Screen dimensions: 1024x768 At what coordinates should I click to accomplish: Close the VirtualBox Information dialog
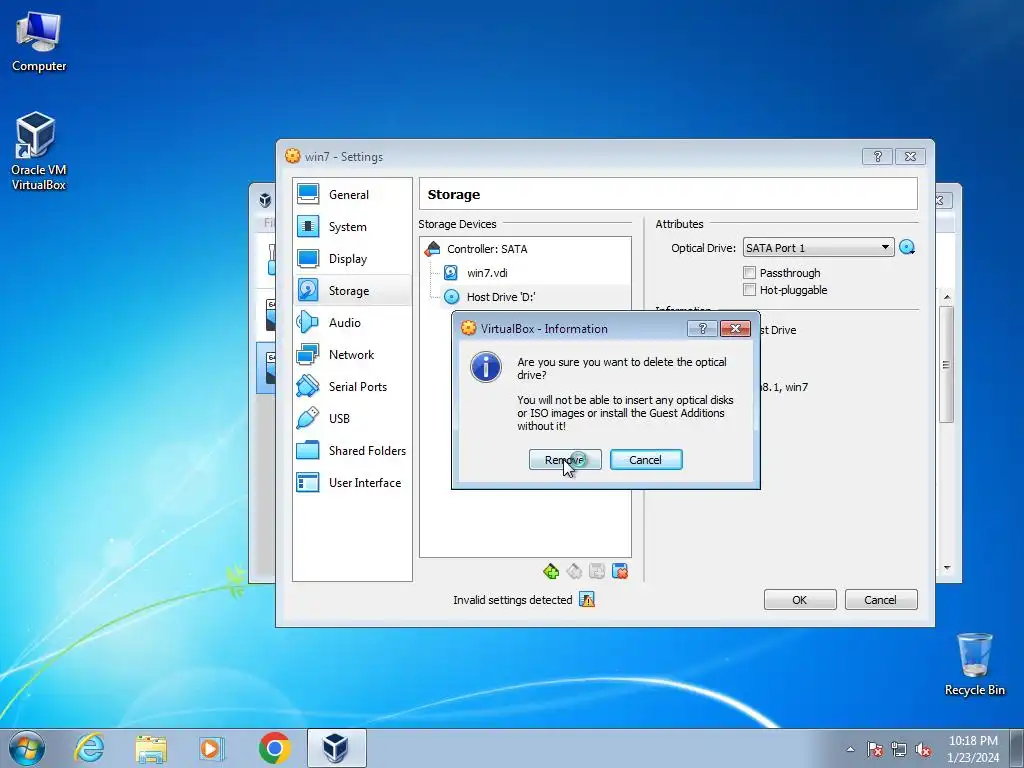[735, 328]
